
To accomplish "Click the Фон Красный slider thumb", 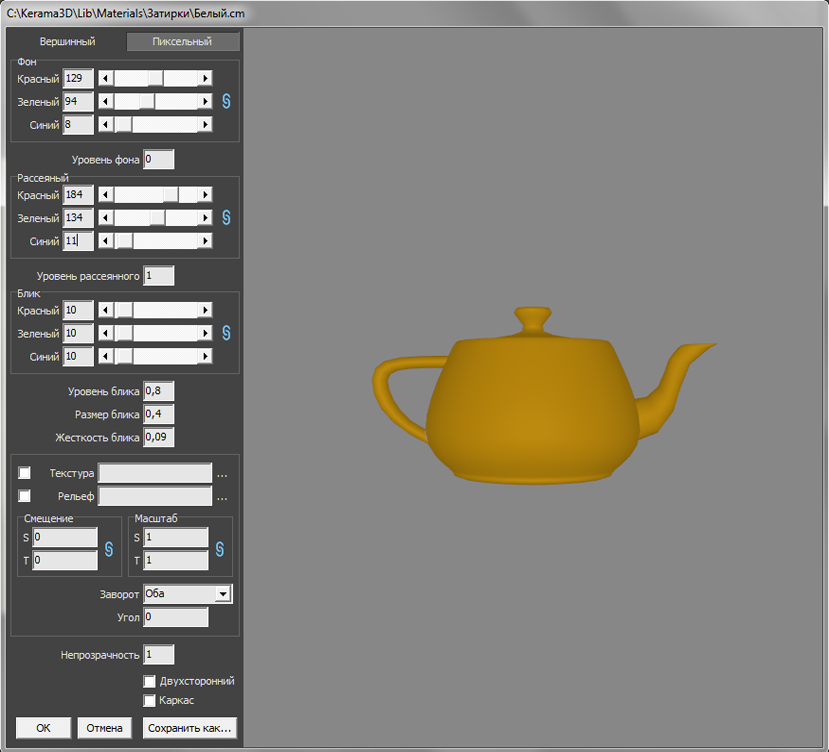I will [x=155, y=78].
